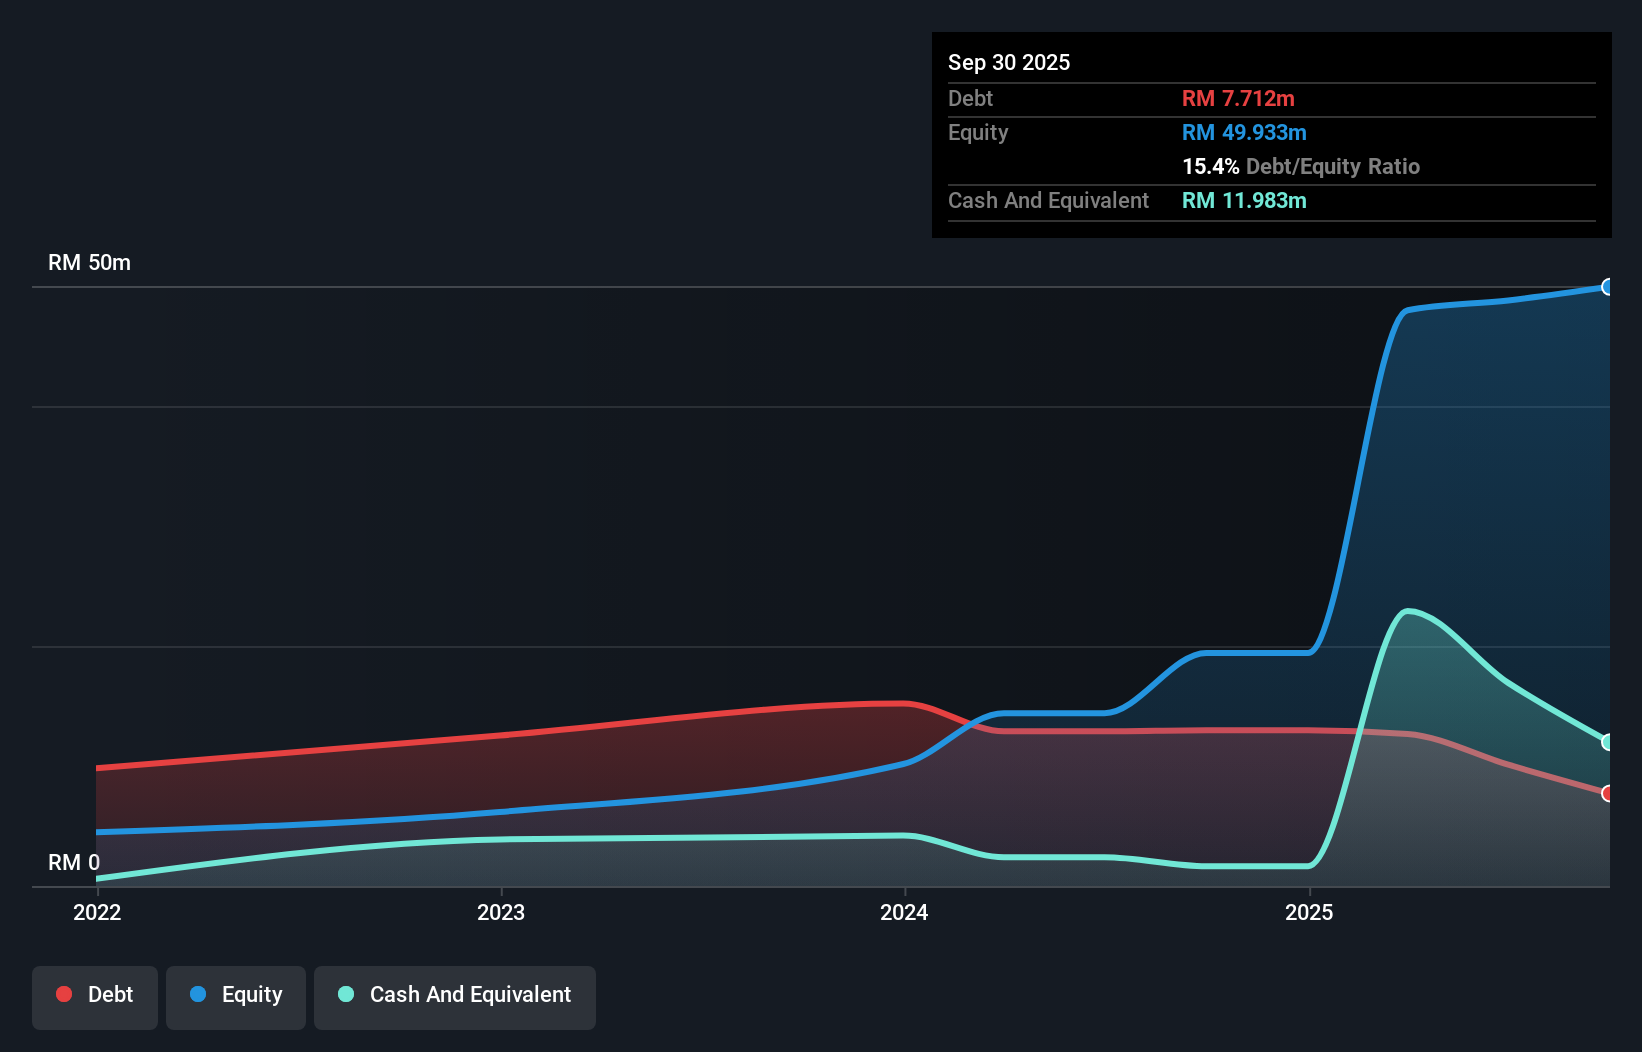Click the red Debt legend dot
The height and width of the screenshot is (1052, 1642).
tap(64, 994)
